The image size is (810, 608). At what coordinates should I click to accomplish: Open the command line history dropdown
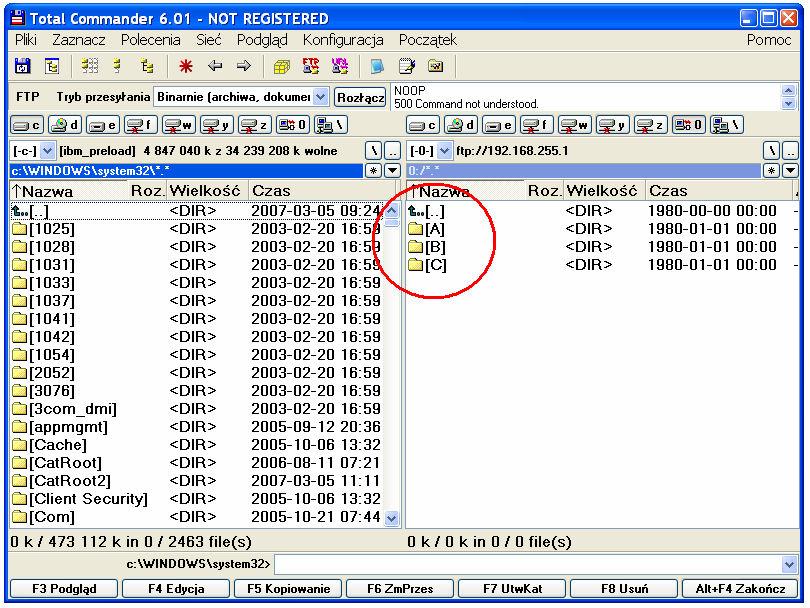point(789,564)
